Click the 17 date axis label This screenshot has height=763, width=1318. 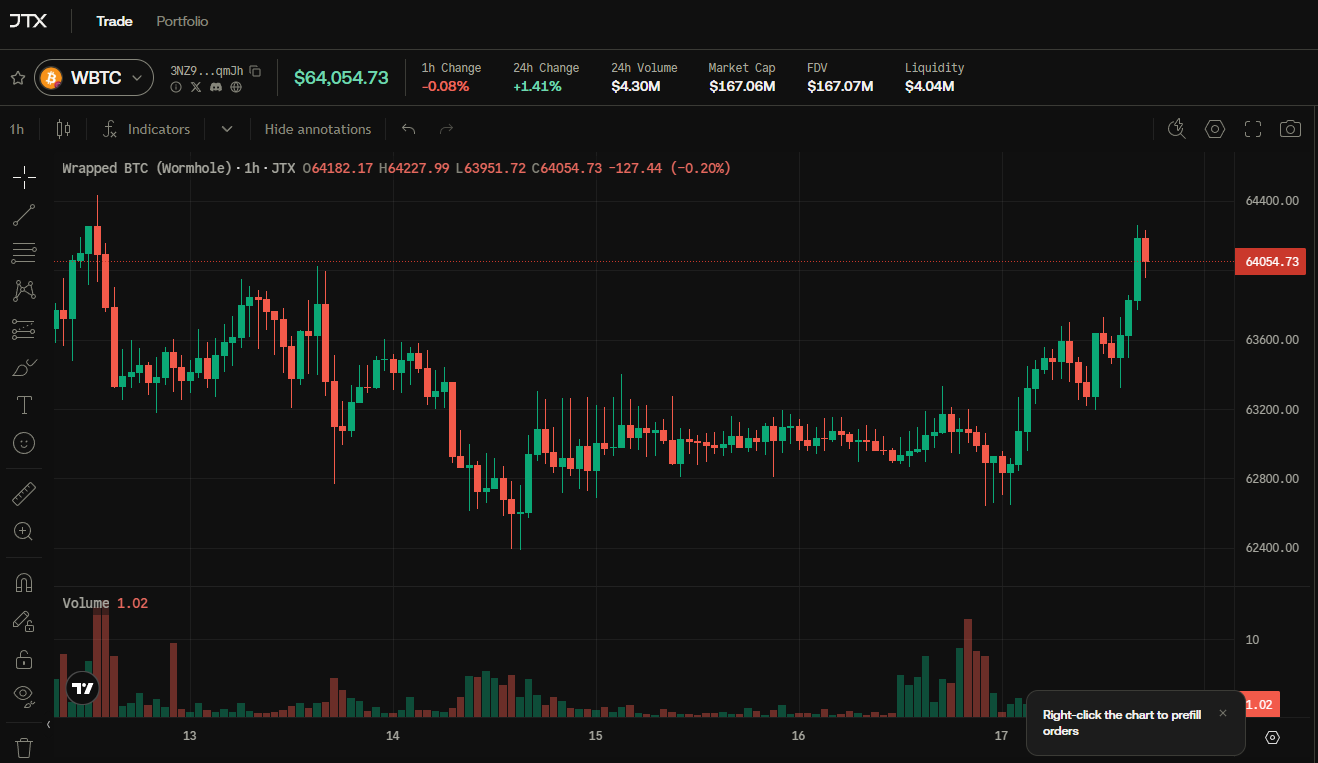point(1001,736)
